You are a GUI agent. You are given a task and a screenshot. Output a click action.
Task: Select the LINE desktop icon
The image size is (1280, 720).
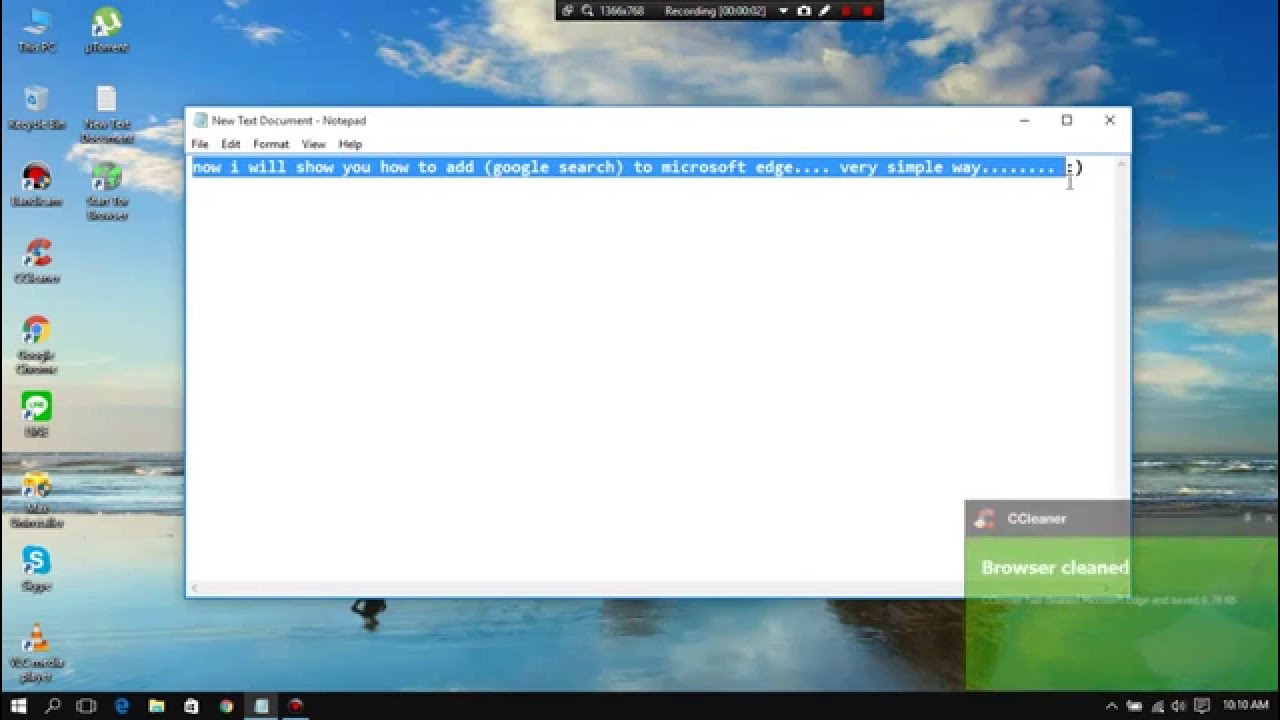36,414
